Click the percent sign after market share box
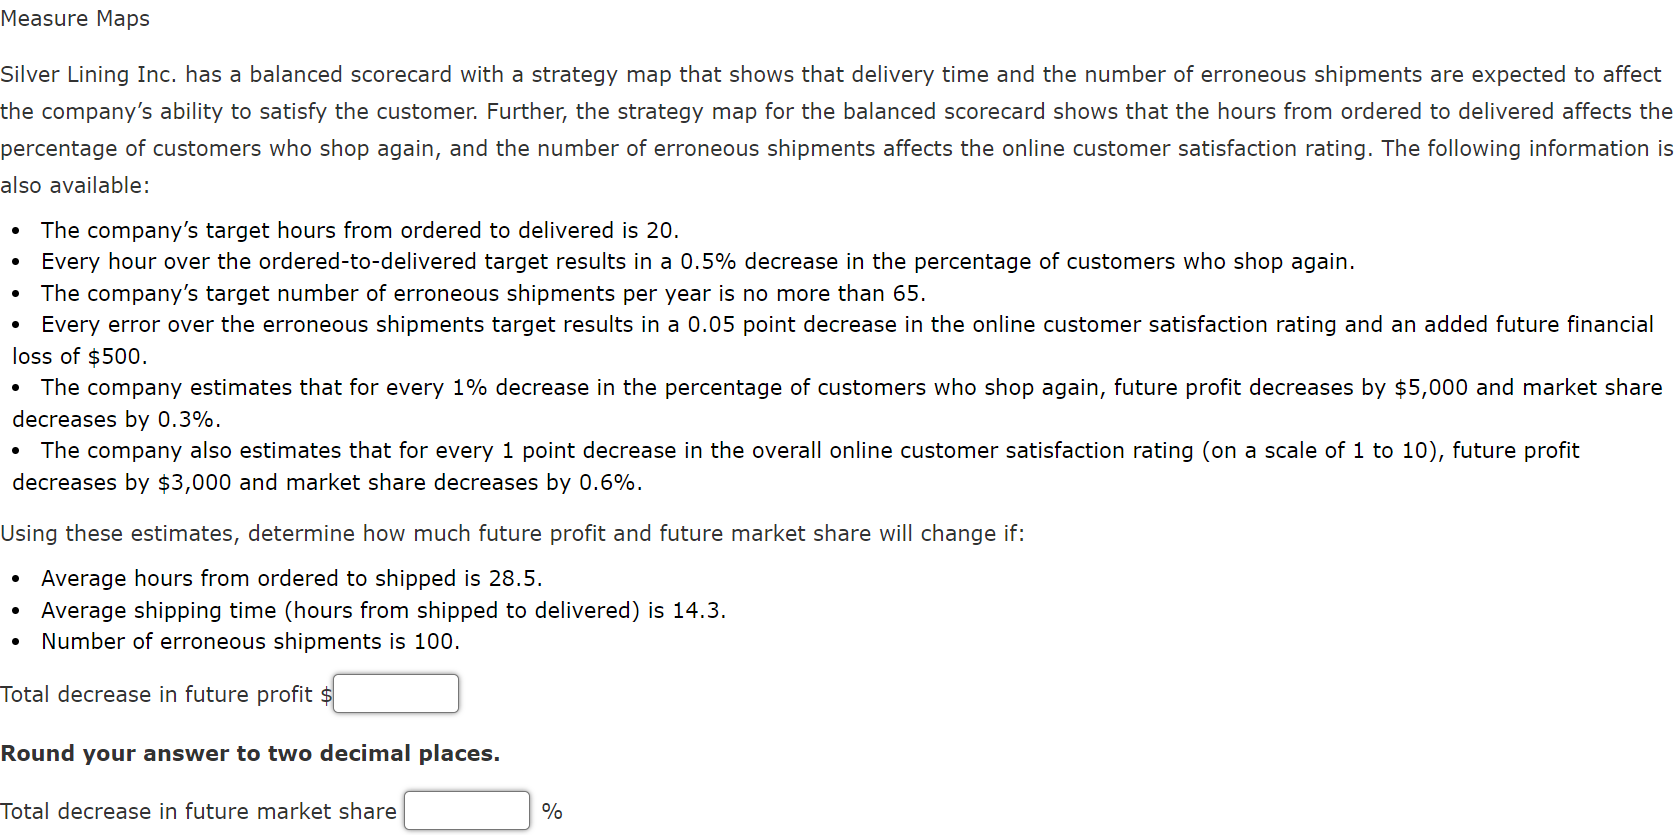 [551, 810]
